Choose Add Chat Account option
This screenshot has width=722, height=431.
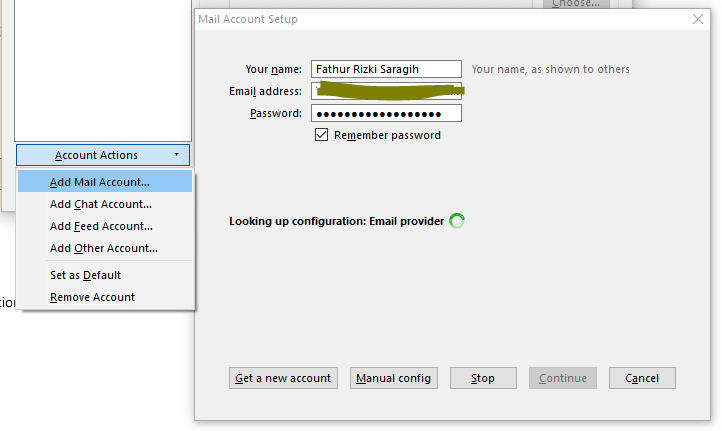coord(101,204)
